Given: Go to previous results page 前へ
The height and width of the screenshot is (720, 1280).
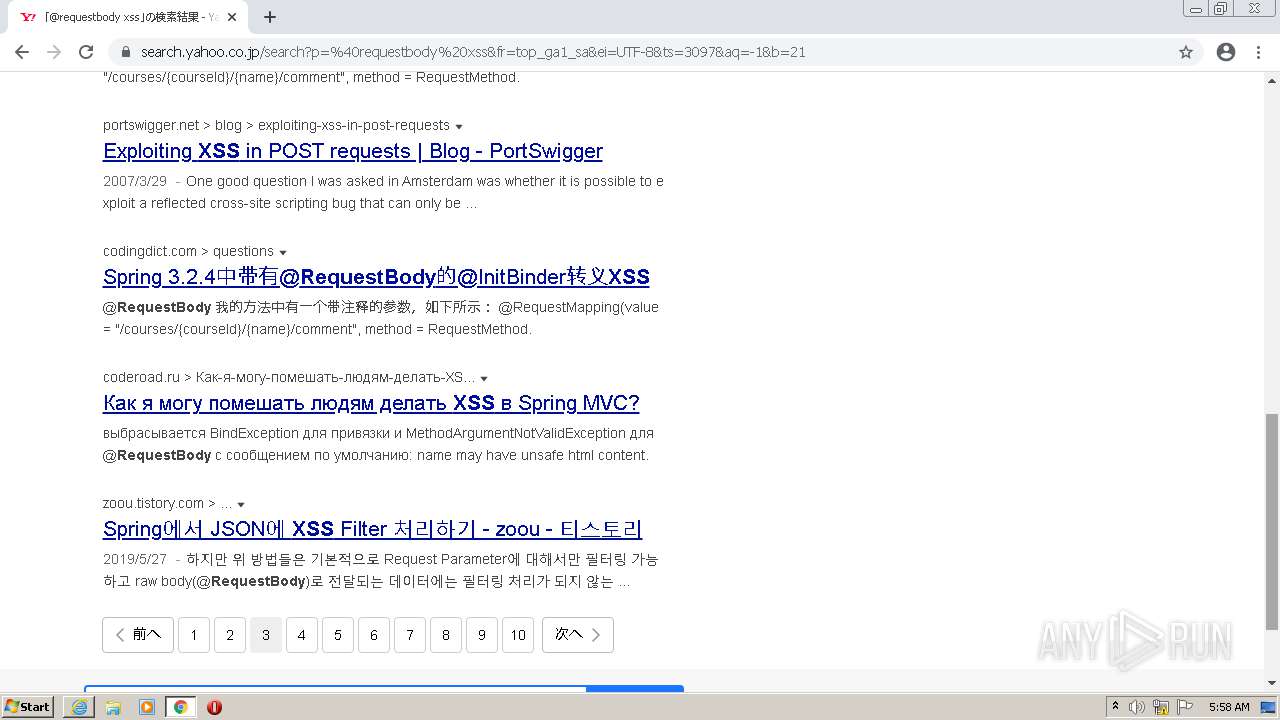Looking at the screenshot, I should tap(138, 635).
